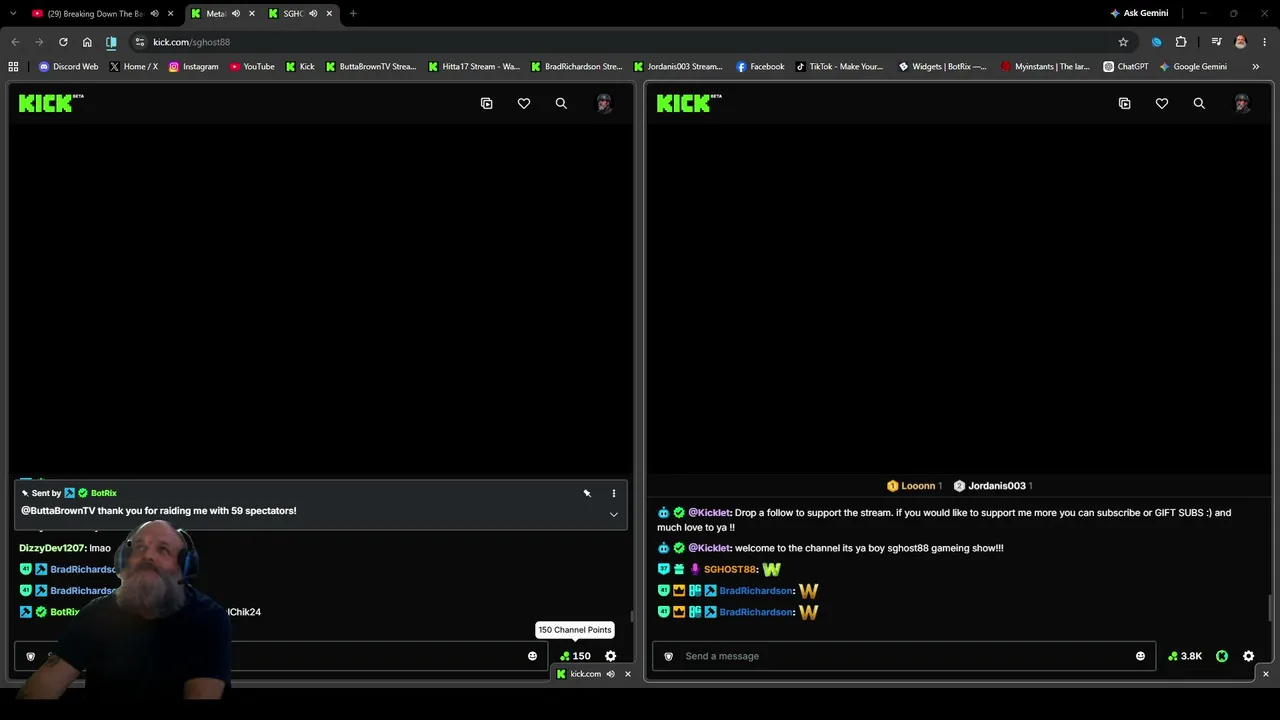Open search in the left Kick pane

[561, 103]
